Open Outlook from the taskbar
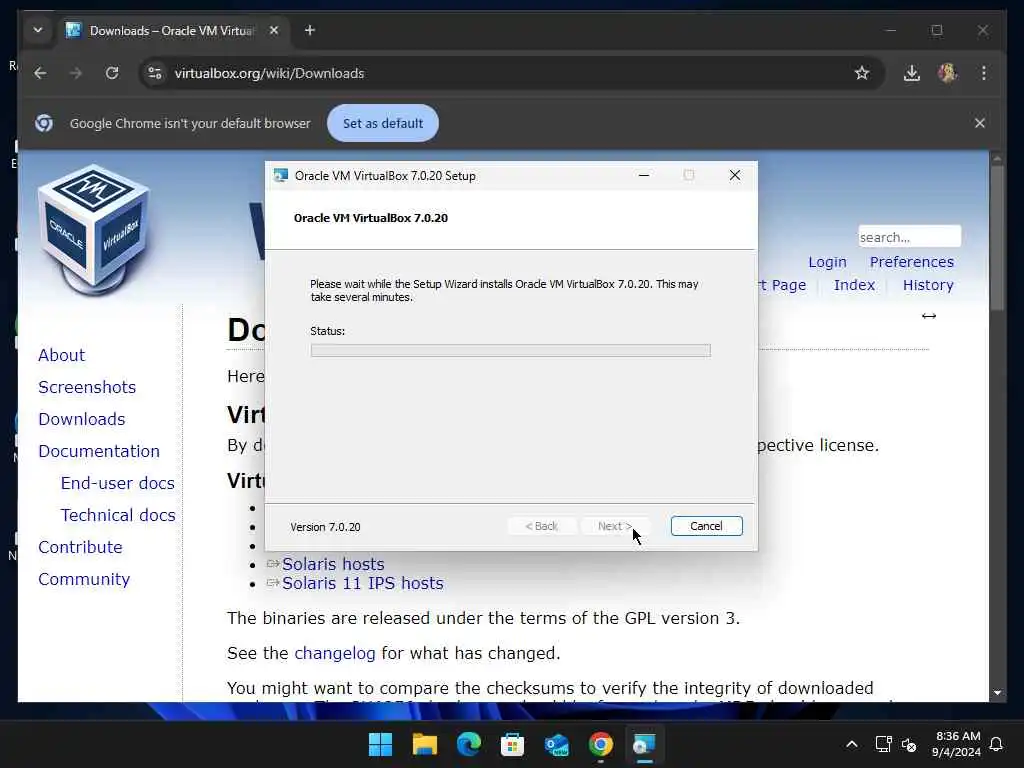This screenshot has height=768, width=1024. click(556, 744)
